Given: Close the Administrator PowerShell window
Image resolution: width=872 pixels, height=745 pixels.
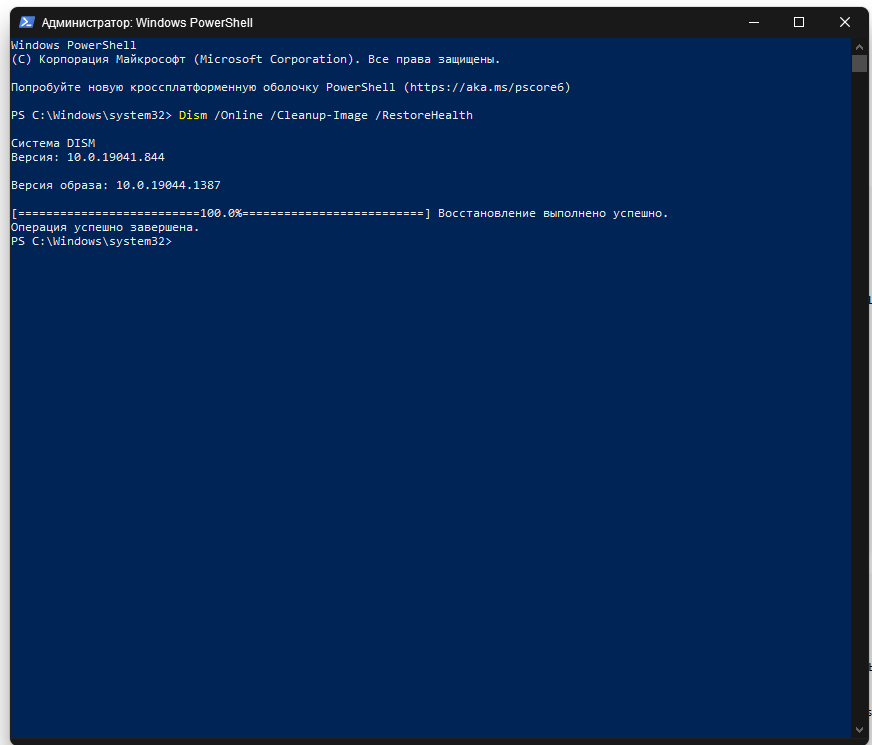Looking at the screenshot, I should 845,22.
